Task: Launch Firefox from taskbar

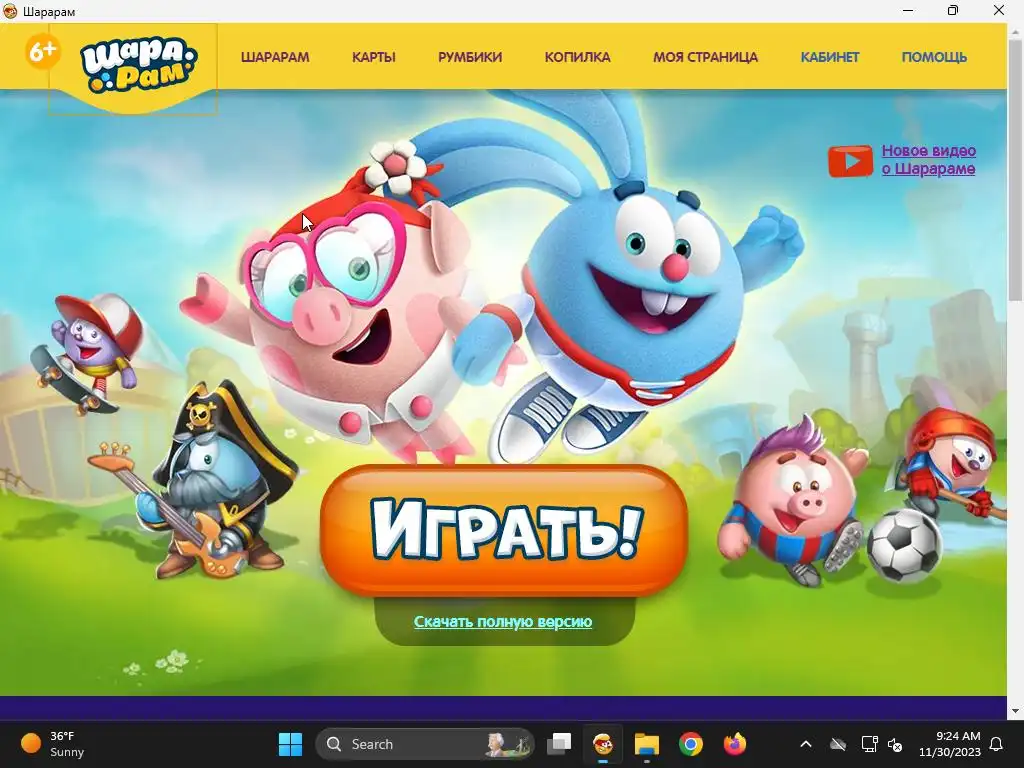Action: pyautogui.click(x=735, y=744)
